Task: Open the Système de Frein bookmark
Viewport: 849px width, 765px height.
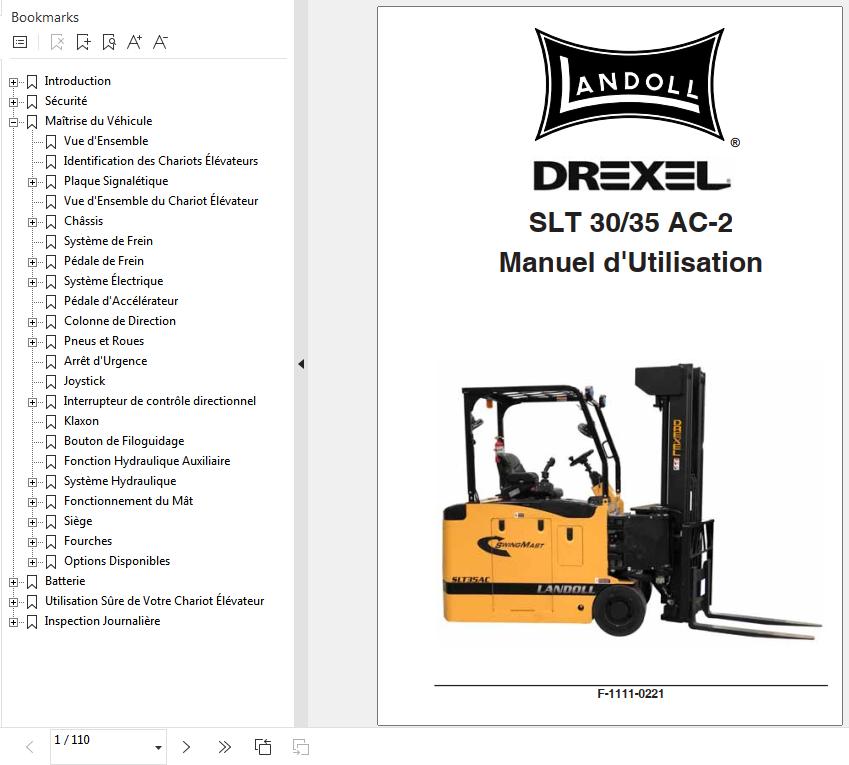Action: [x=108, y=241]
